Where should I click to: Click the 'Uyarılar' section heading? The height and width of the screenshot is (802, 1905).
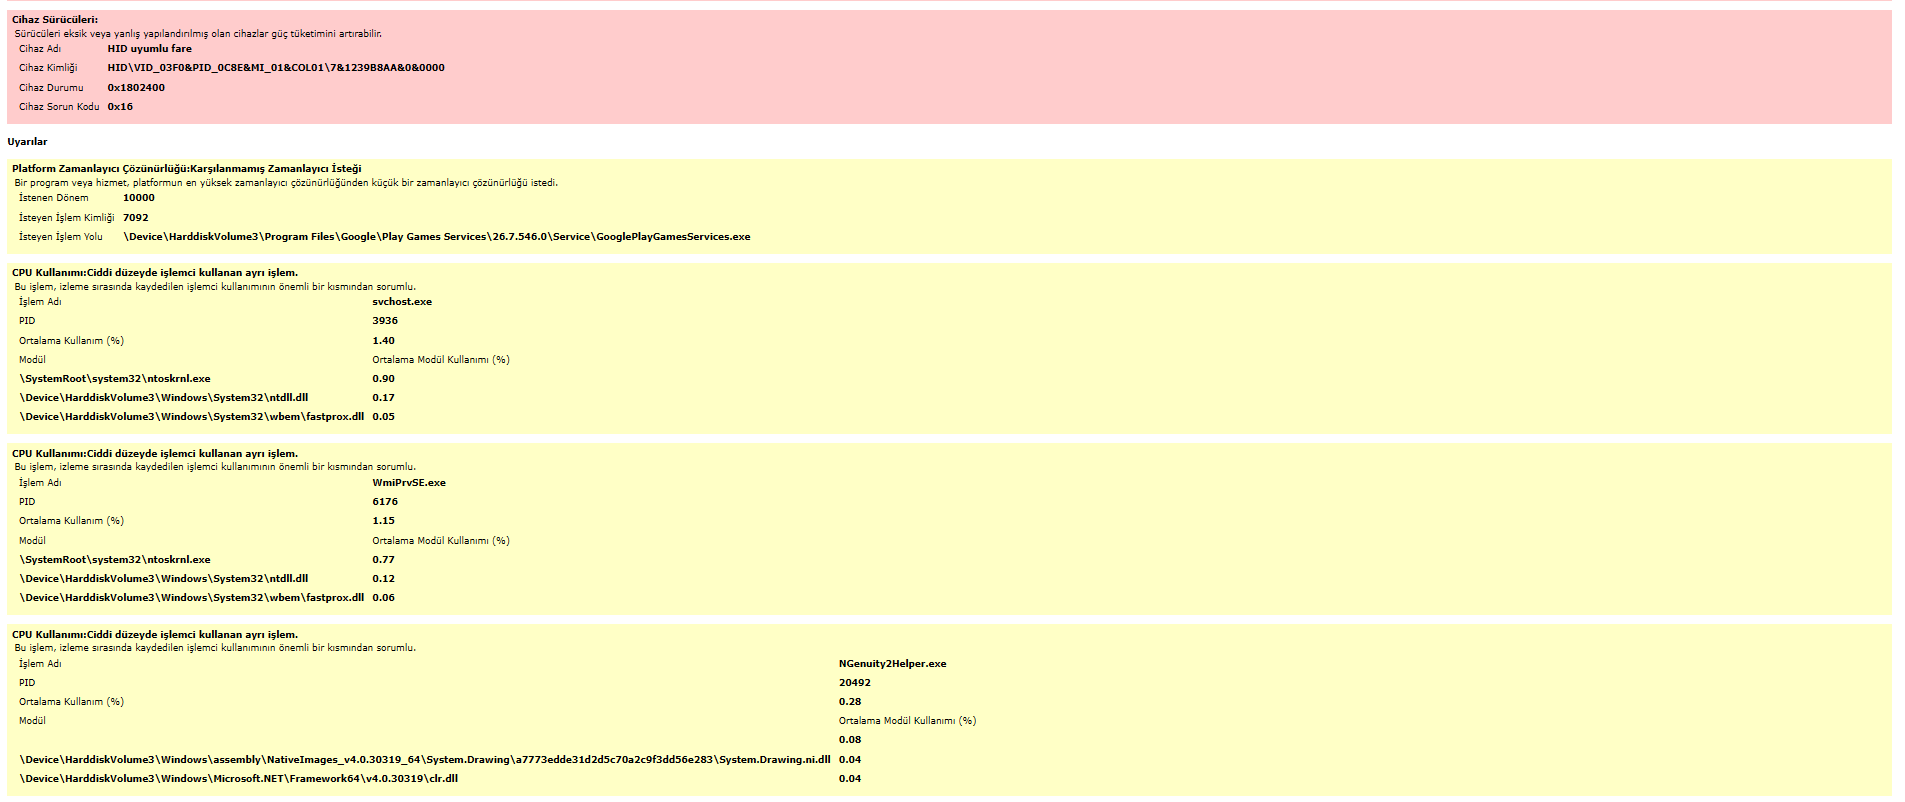[x=27, y=142]
